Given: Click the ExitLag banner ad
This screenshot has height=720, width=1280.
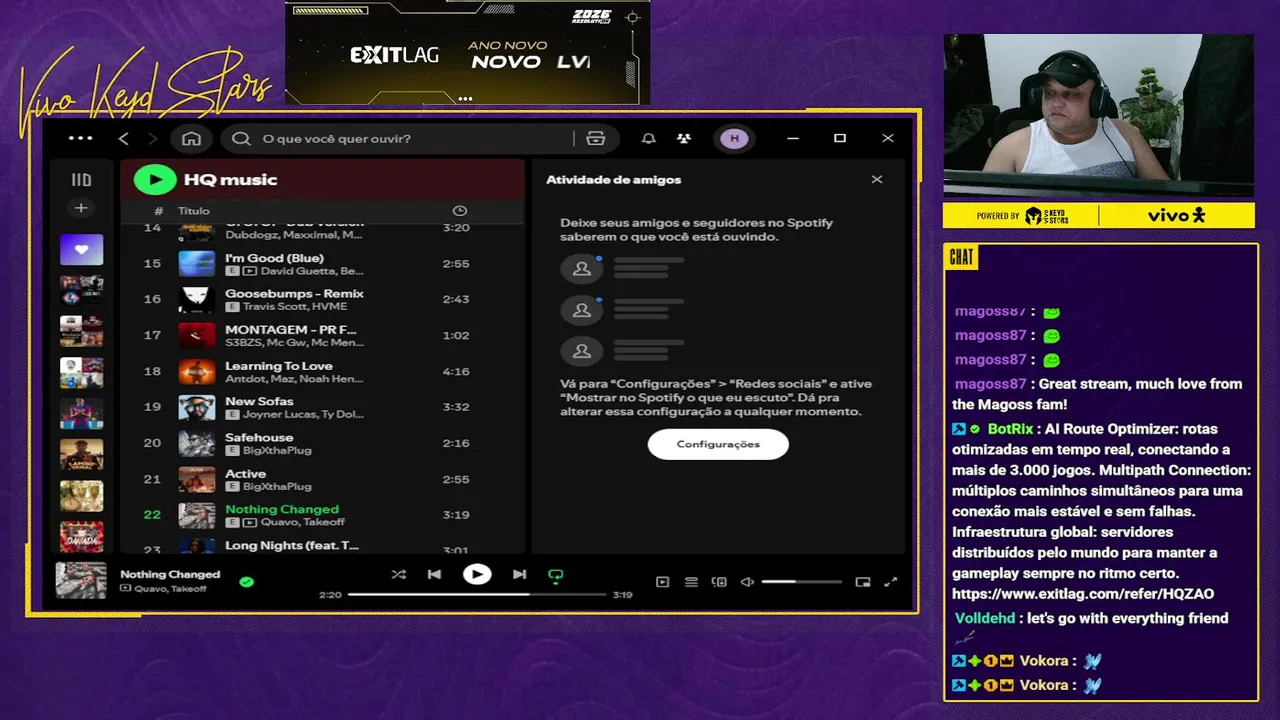Looking at the screenshot, I should (x=468, y=52).
